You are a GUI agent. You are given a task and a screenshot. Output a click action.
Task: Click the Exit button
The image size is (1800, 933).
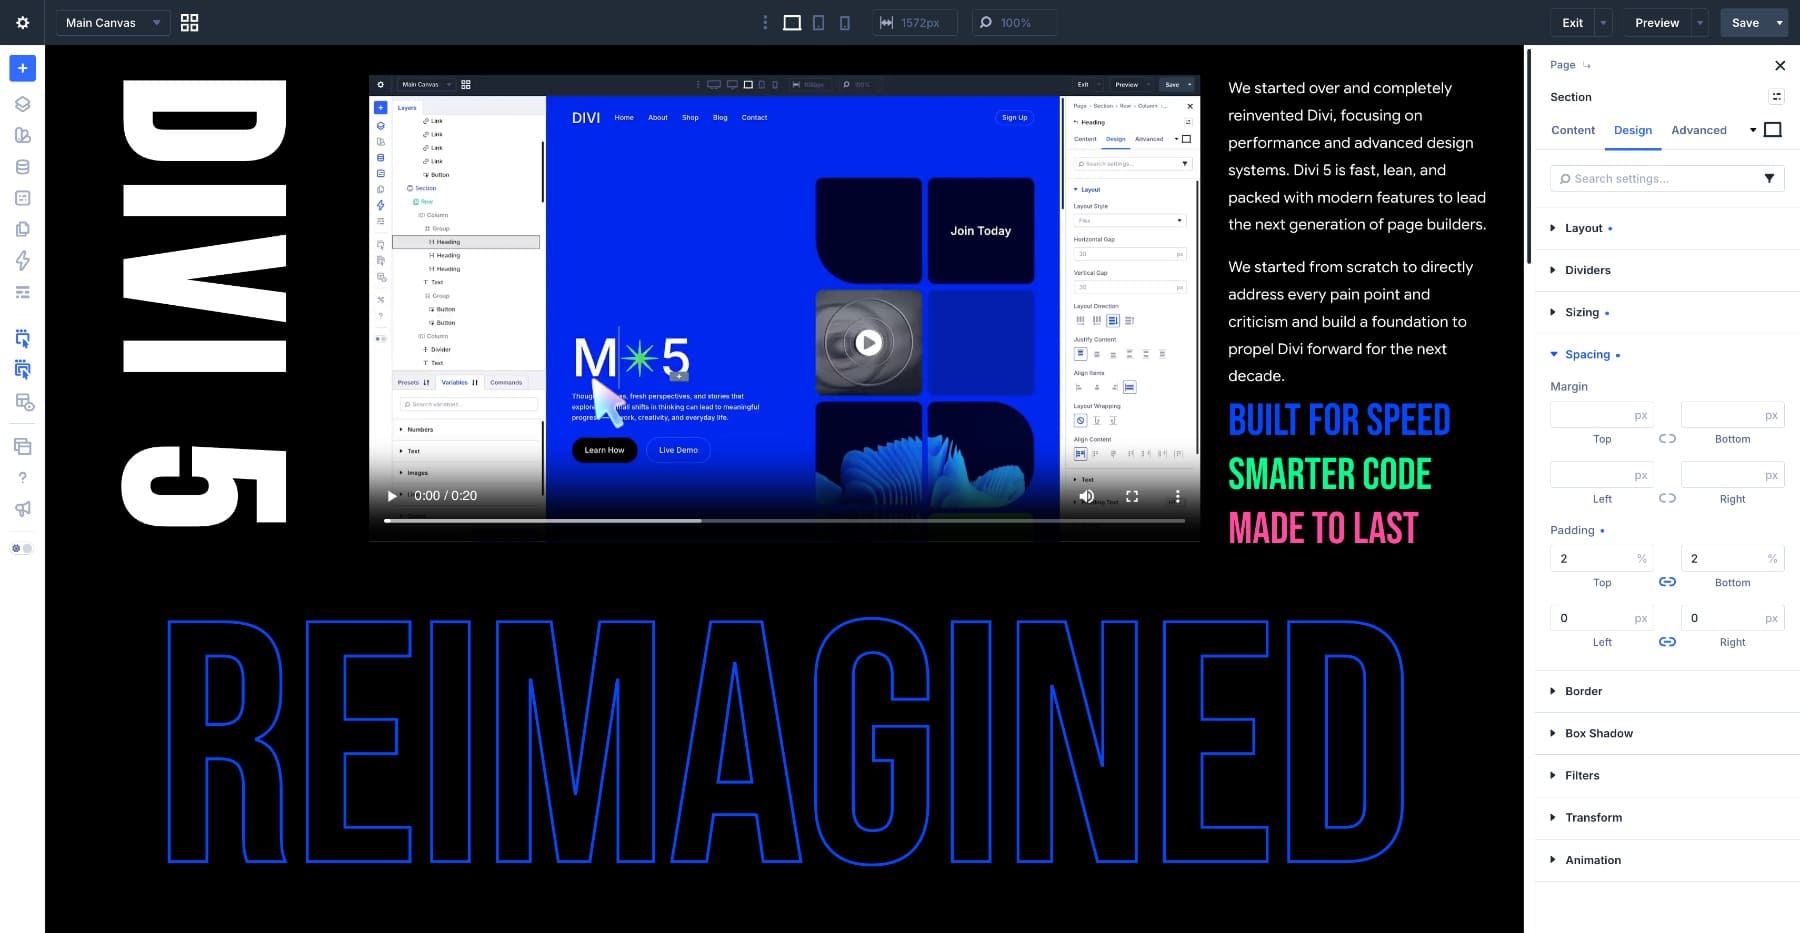click(1573, 22)
